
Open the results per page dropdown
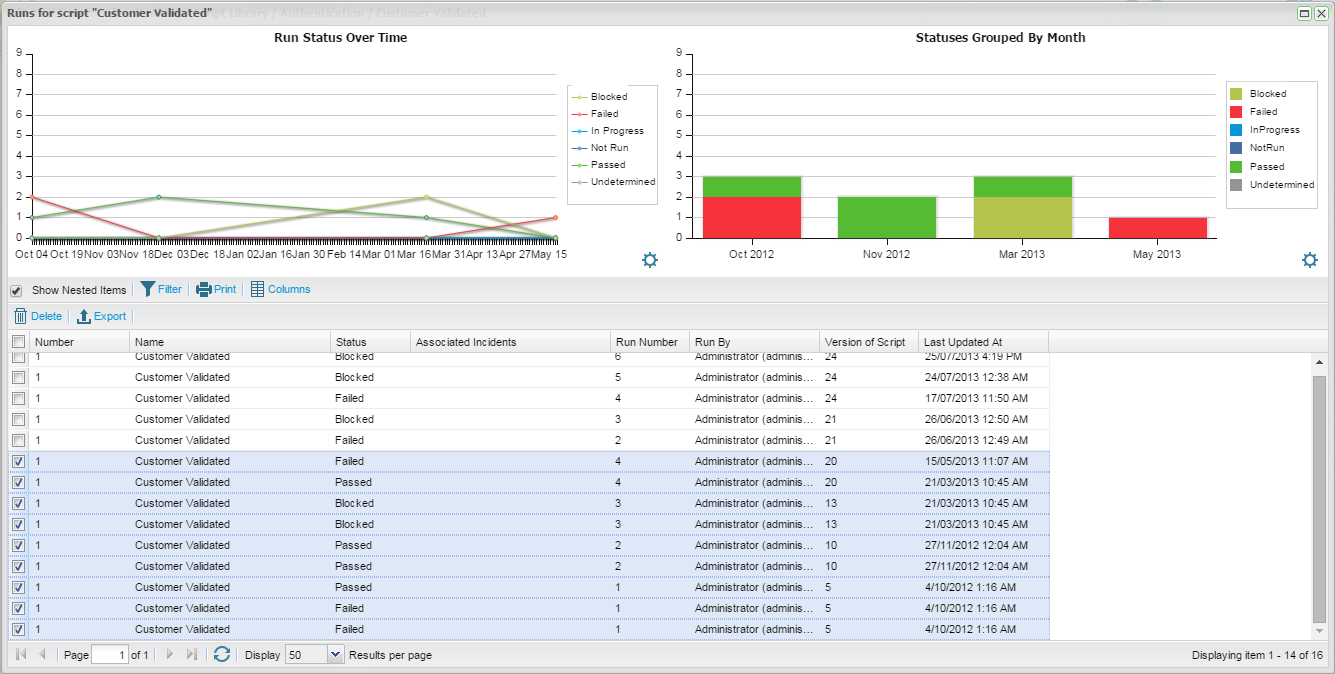pyautogui.click(x=336, y=655)
